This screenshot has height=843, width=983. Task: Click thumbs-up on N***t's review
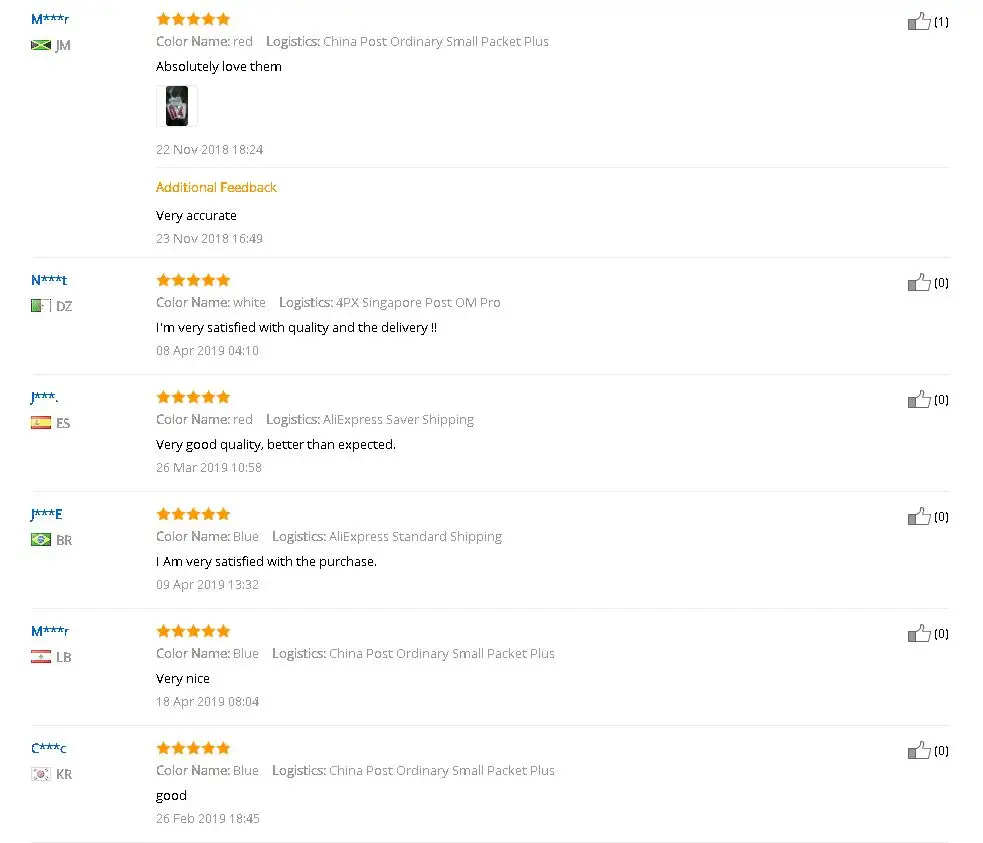click(x=919, y=282)
